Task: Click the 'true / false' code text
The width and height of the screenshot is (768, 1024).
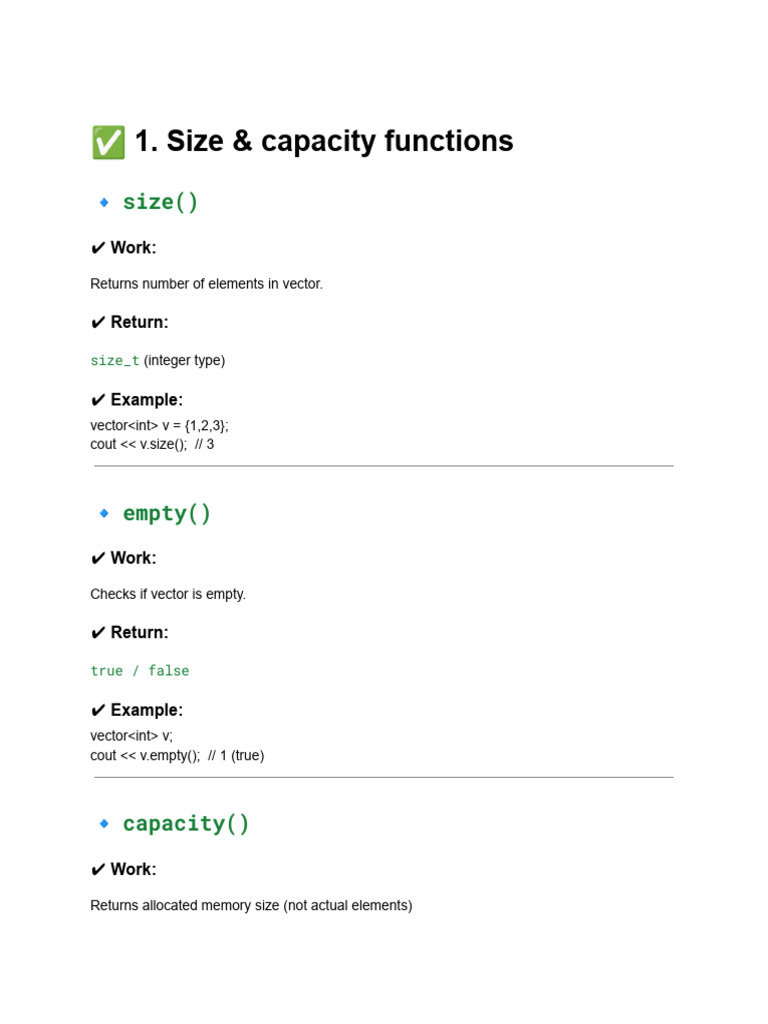Action: pyautogui.click(x=140, y=671)
